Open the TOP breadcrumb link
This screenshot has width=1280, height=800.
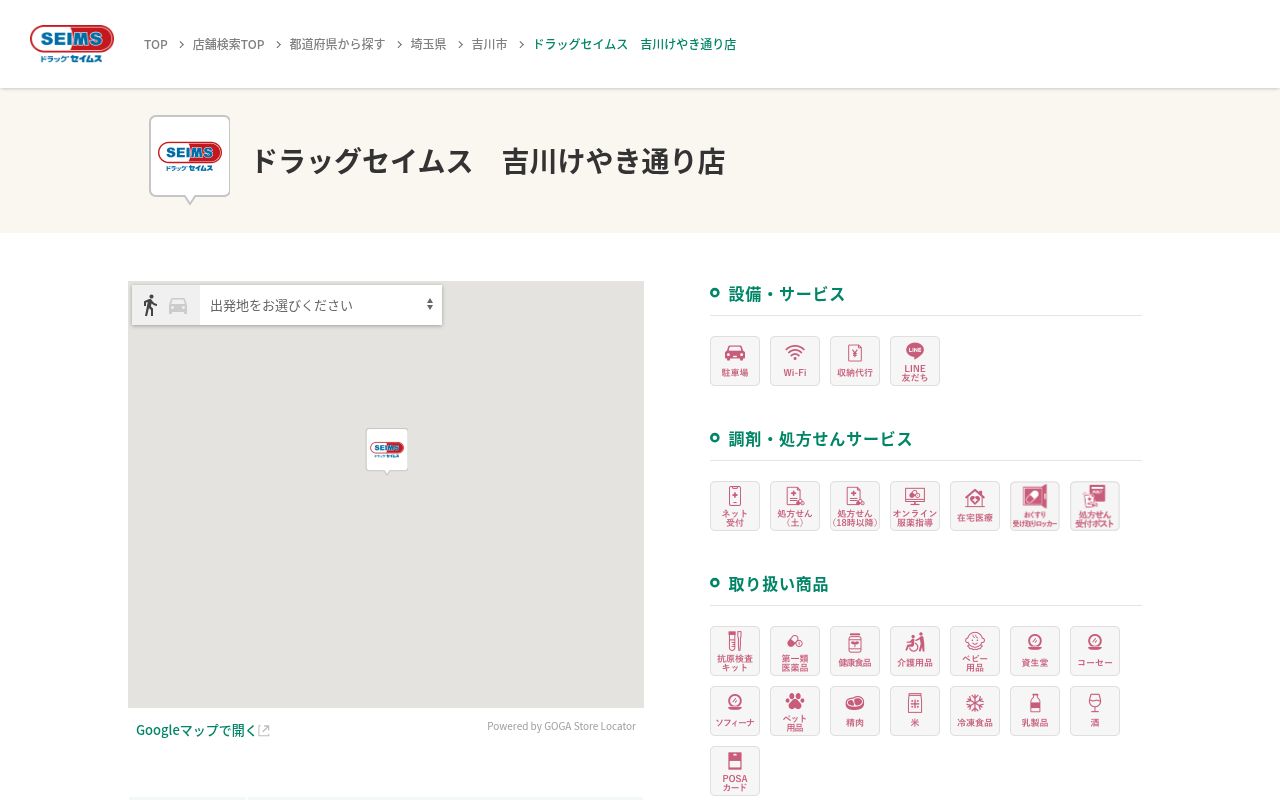click(x=156, y=44)
